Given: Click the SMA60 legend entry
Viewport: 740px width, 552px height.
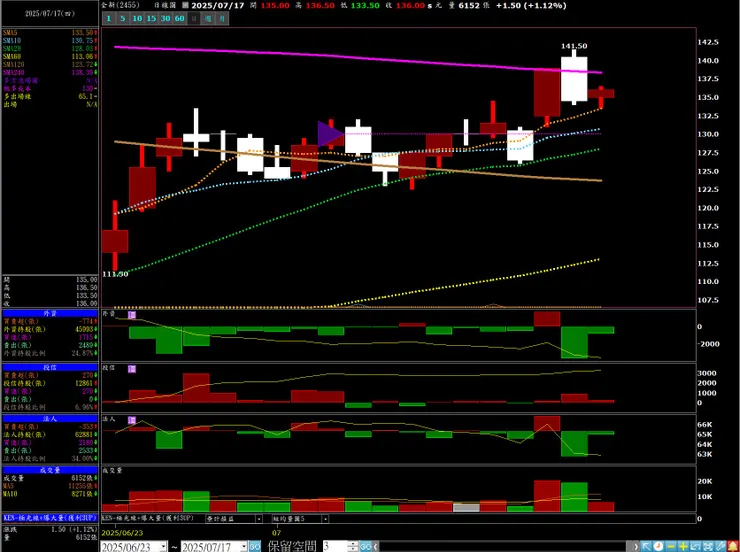Looking at the screenshot, I should (50, 57).
